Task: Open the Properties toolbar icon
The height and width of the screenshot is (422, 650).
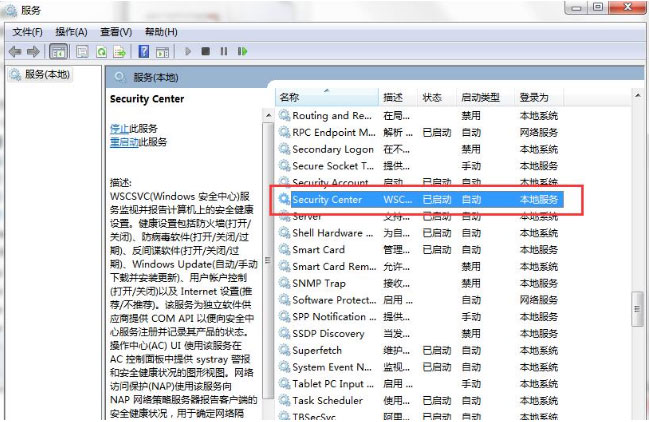Action: coord(82,52)
